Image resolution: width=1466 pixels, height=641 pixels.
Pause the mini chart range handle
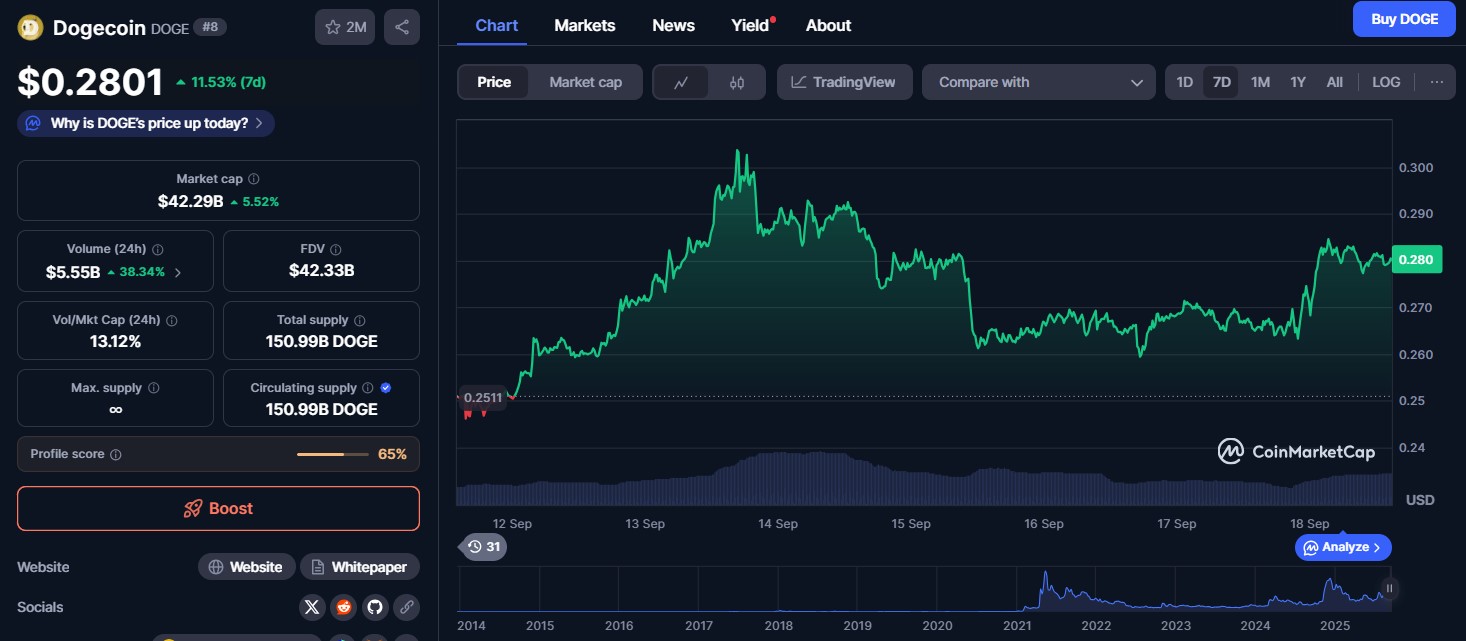1388,589
